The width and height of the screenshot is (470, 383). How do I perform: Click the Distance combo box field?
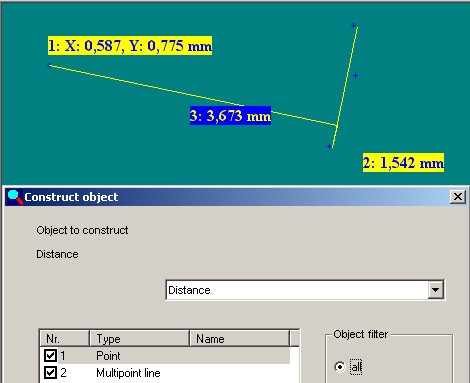tap(305, 290)
